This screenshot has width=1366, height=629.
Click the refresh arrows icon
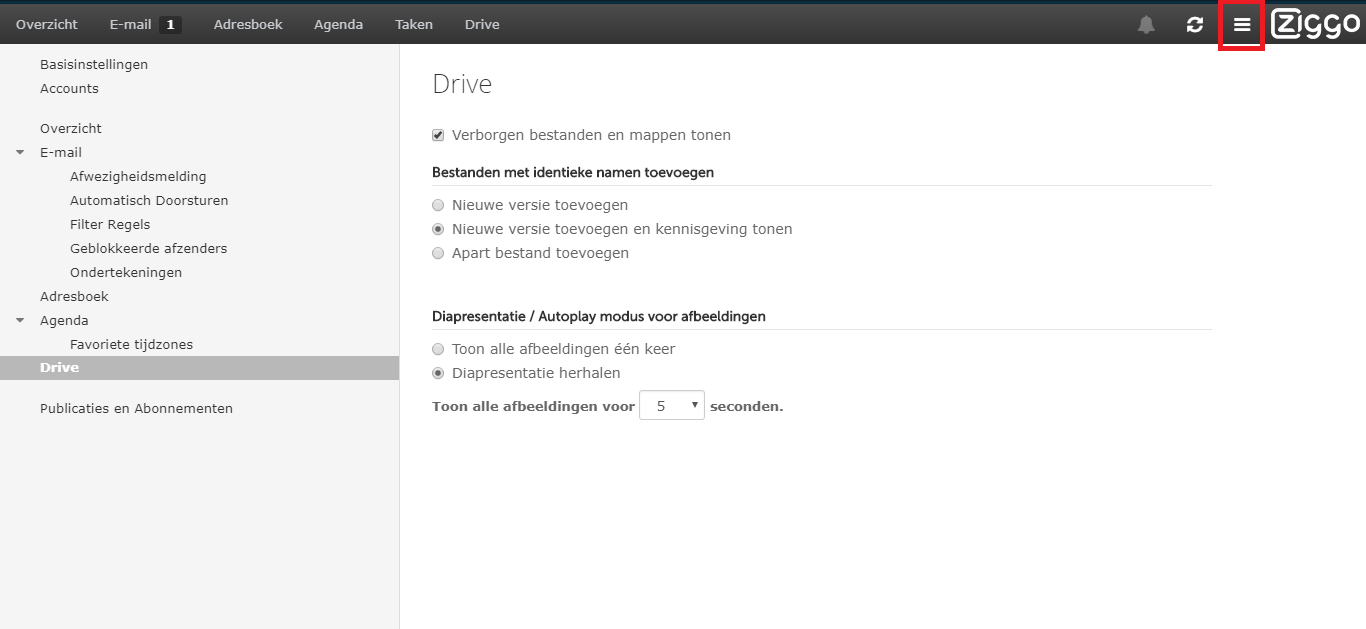(x=1194, y=25)
